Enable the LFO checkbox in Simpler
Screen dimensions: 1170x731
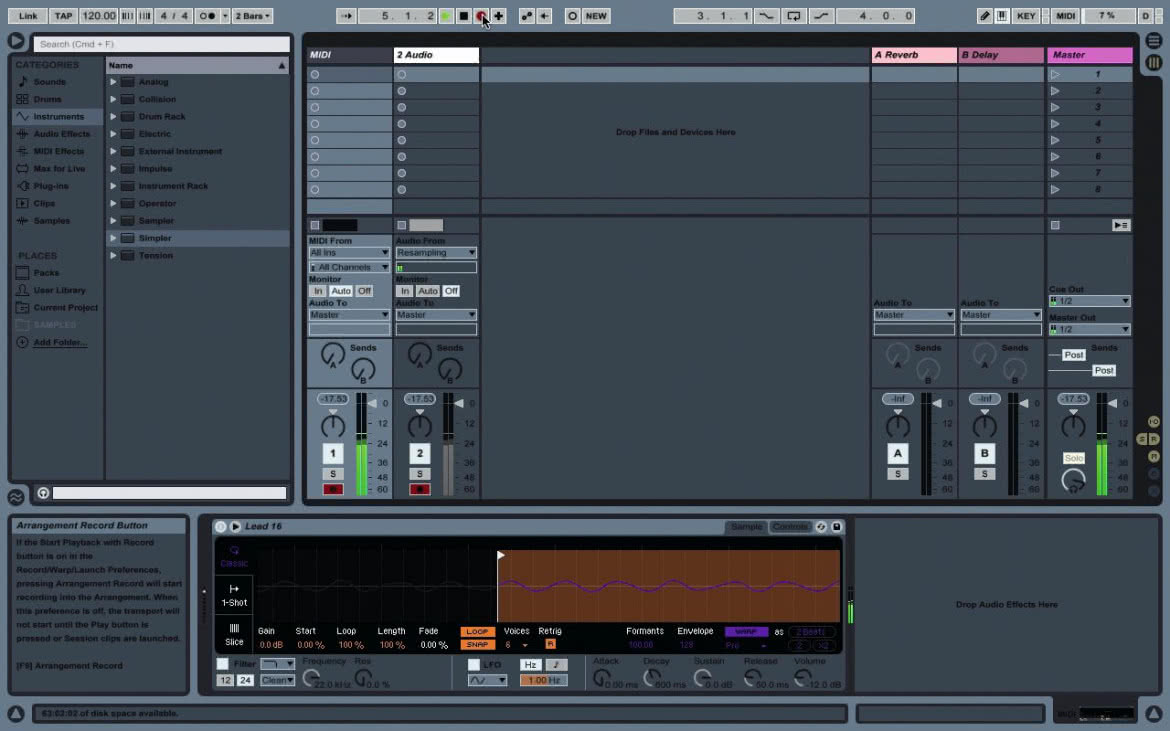click(473, 665)
